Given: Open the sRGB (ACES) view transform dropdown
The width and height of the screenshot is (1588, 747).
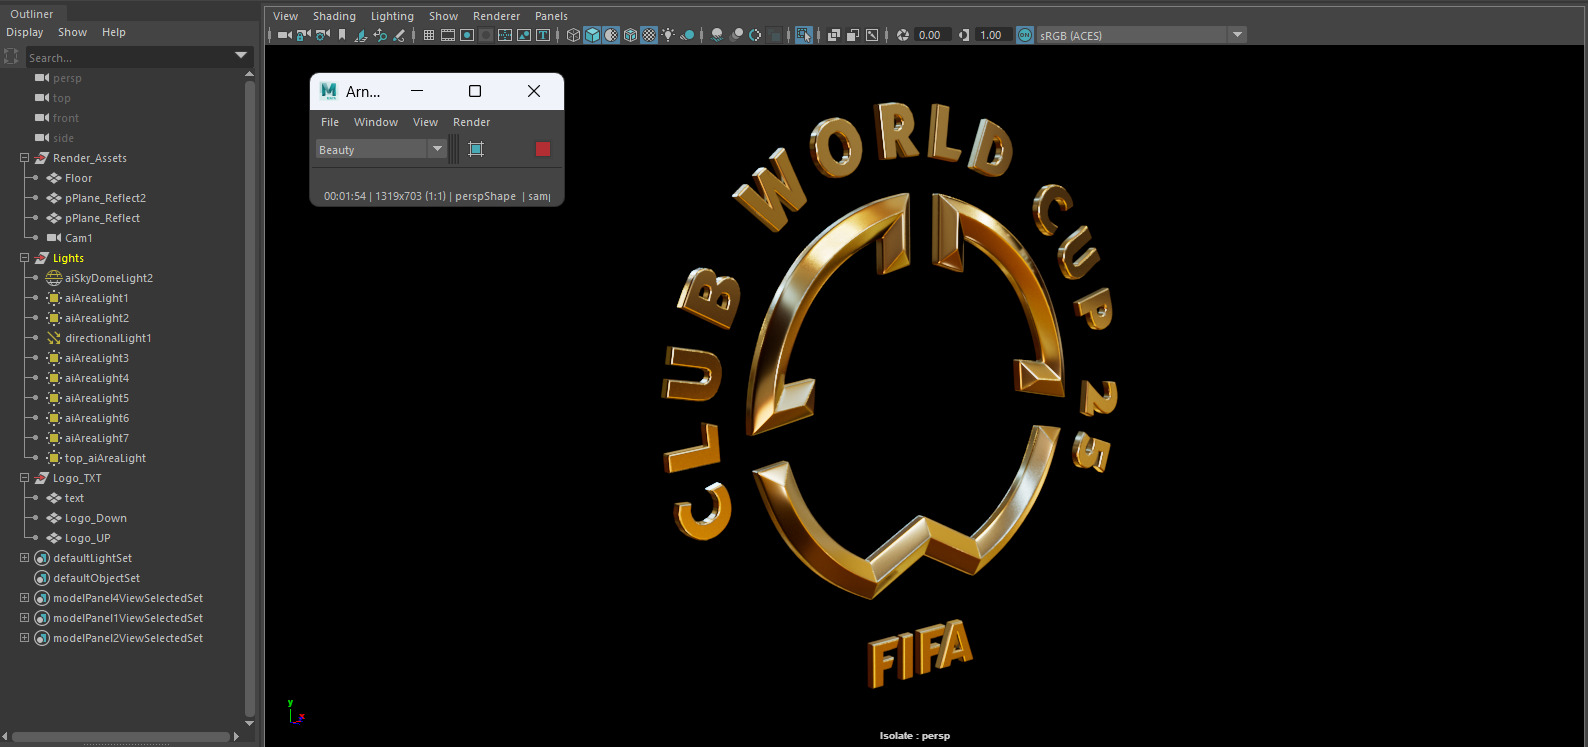Looking at the screenshot, I should 1237,35.
